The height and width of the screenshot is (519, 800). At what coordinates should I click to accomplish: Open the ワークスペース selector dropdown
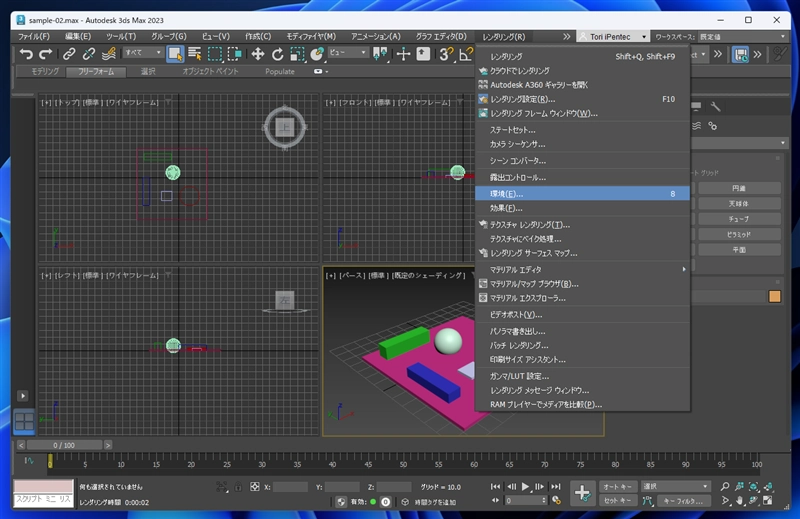(742, 37)
